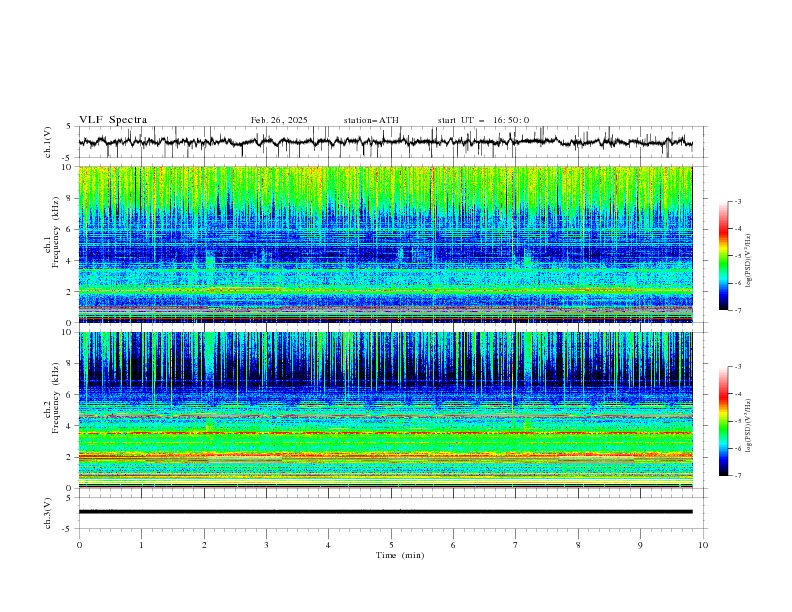
Task: Click the time axis tick label '5'
Action: tap(391, 545)
